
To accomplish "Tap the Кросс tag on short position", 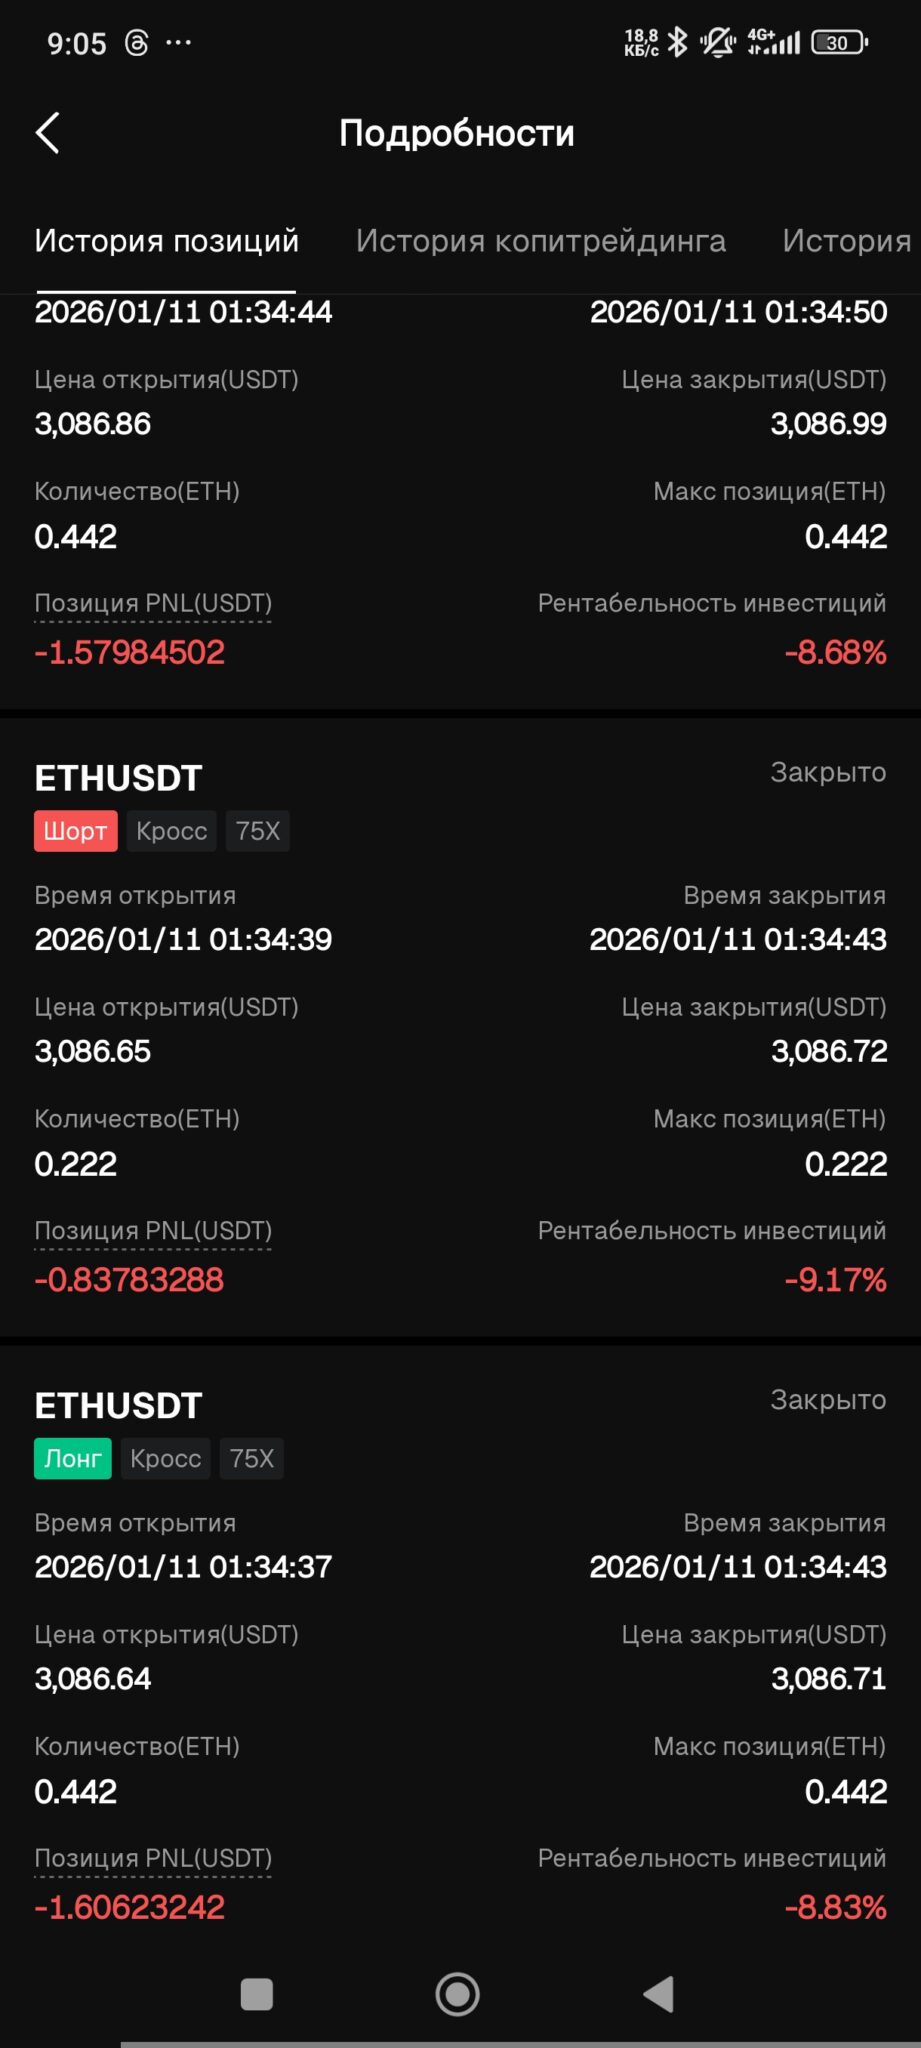I will click(171, 831).
